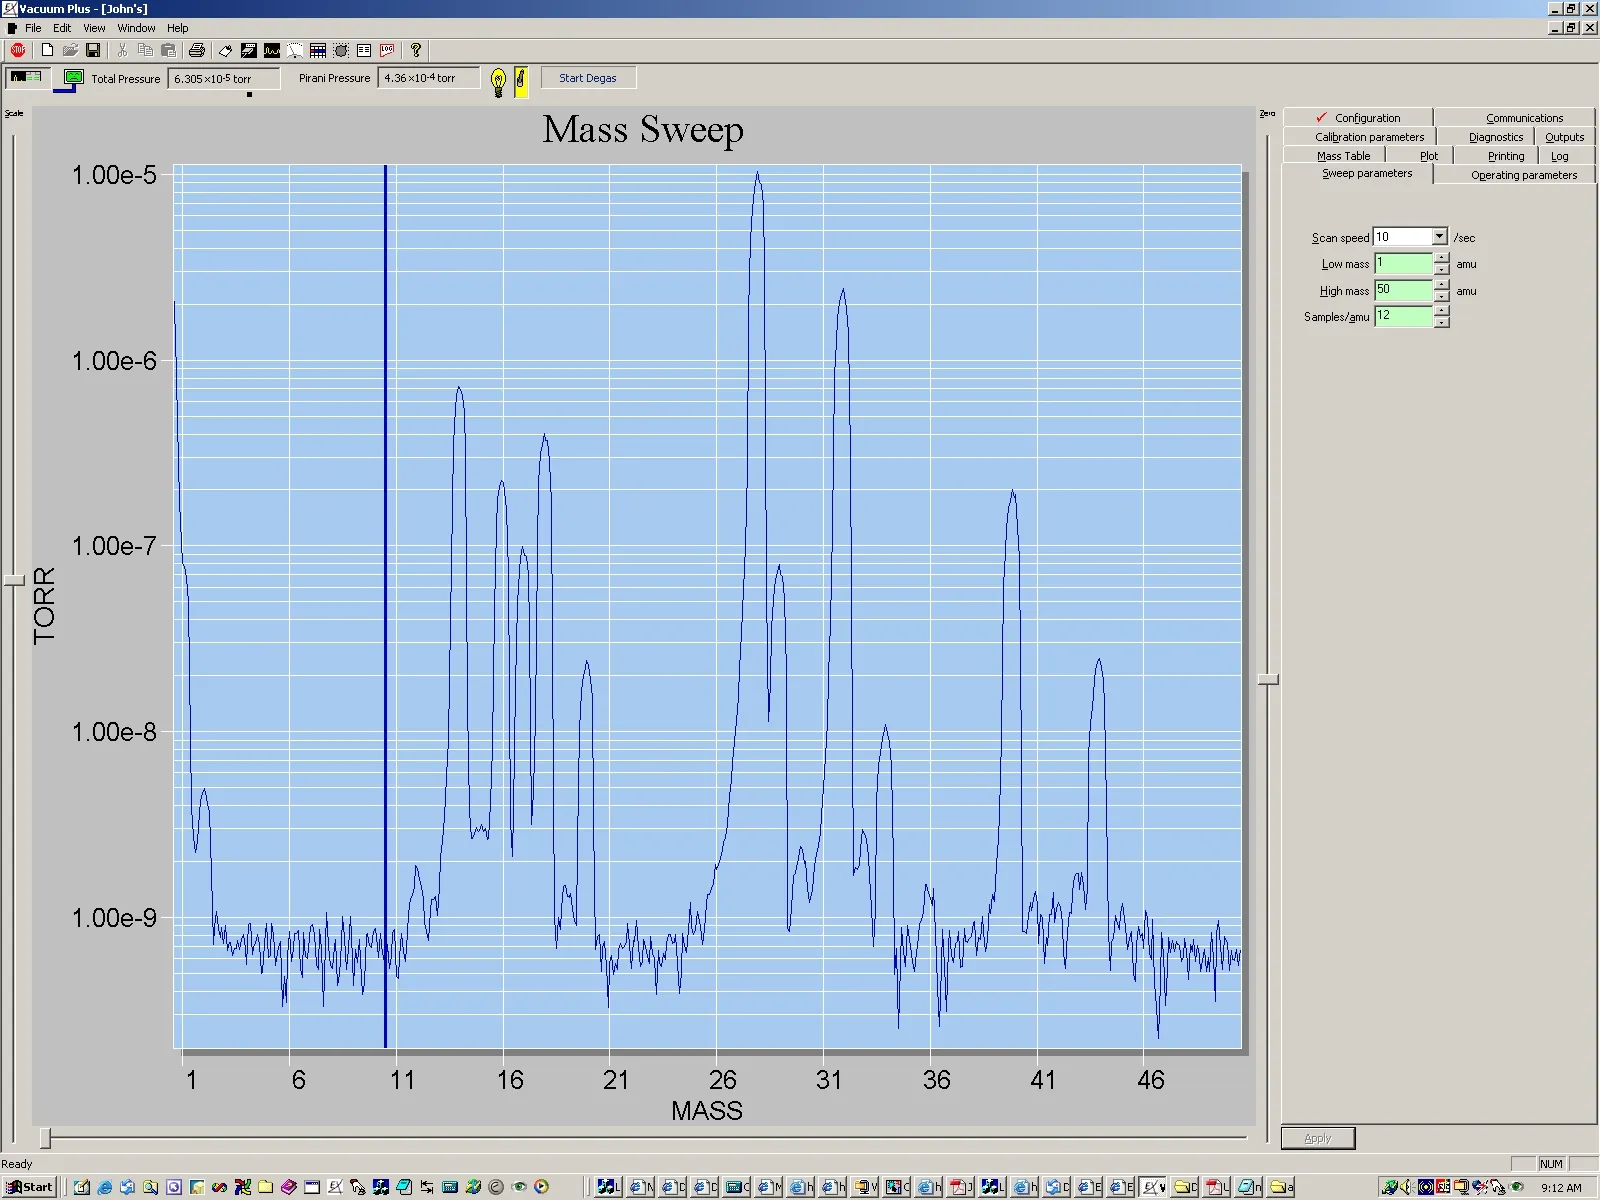Click Start Degas button
The image size is (1600, 1200).
588,78
